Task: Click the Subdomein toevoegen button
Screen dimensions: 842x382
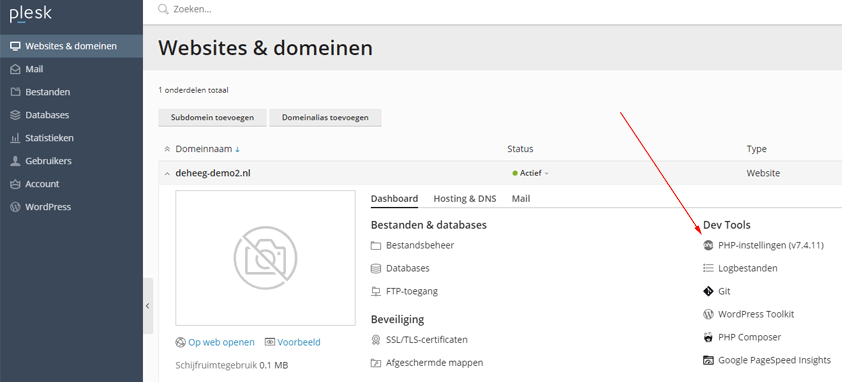Action: 212,118
